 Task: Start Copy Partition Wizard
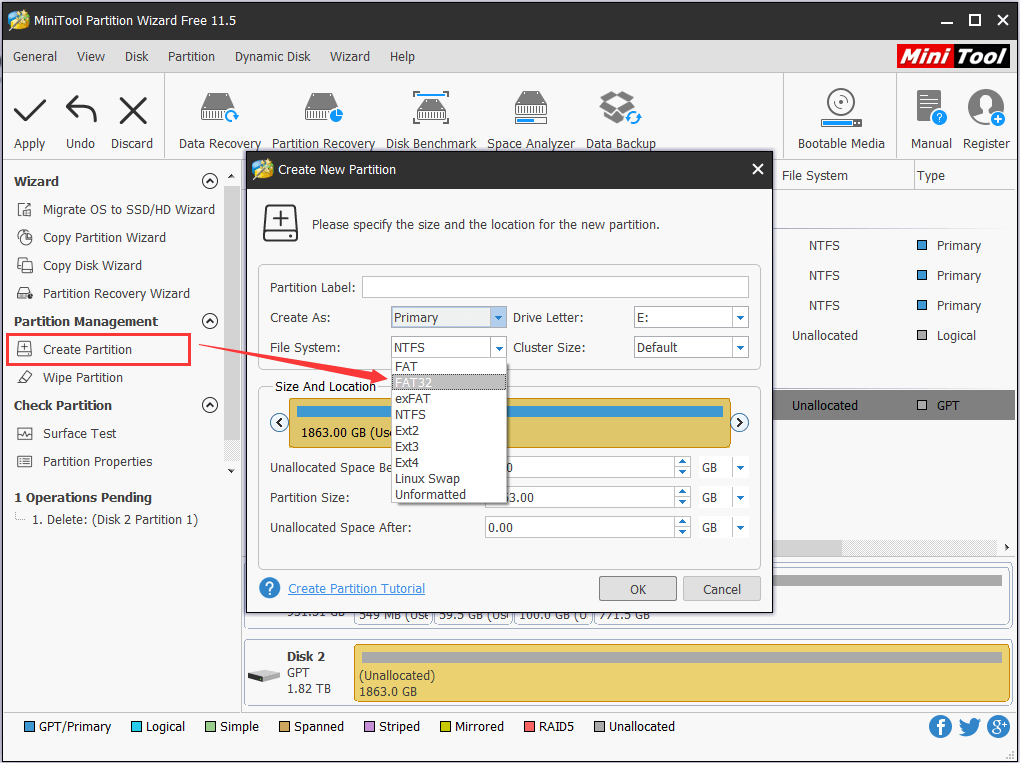pyautogui.click(x=91, y=237)
